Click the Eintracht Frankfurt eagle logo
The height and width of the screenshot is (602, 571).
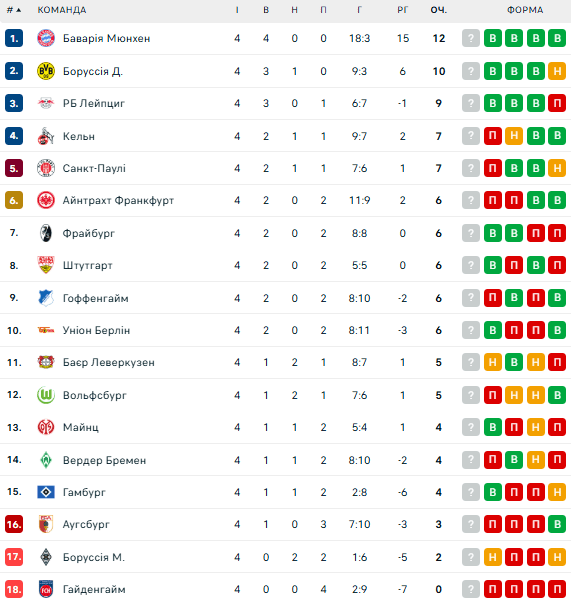[x=46, y=200]
